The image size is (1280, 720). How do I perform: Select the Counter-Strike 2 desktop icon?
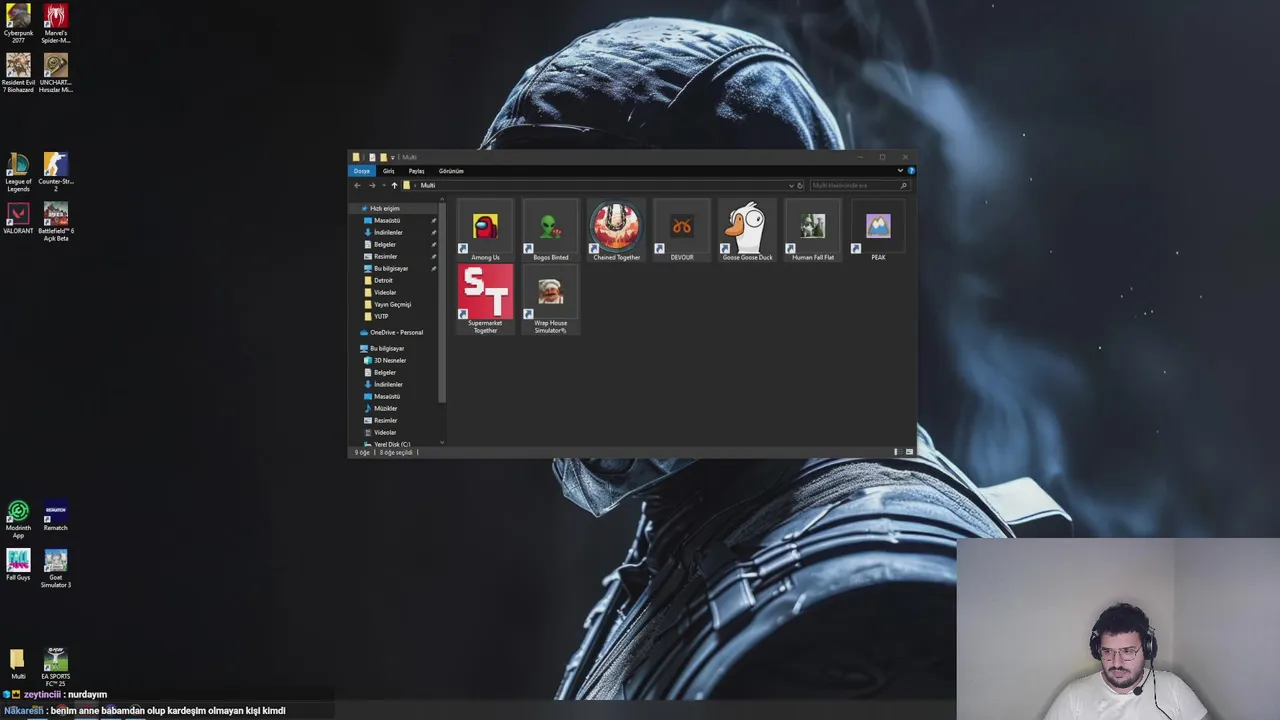click(x=56, y=172)
